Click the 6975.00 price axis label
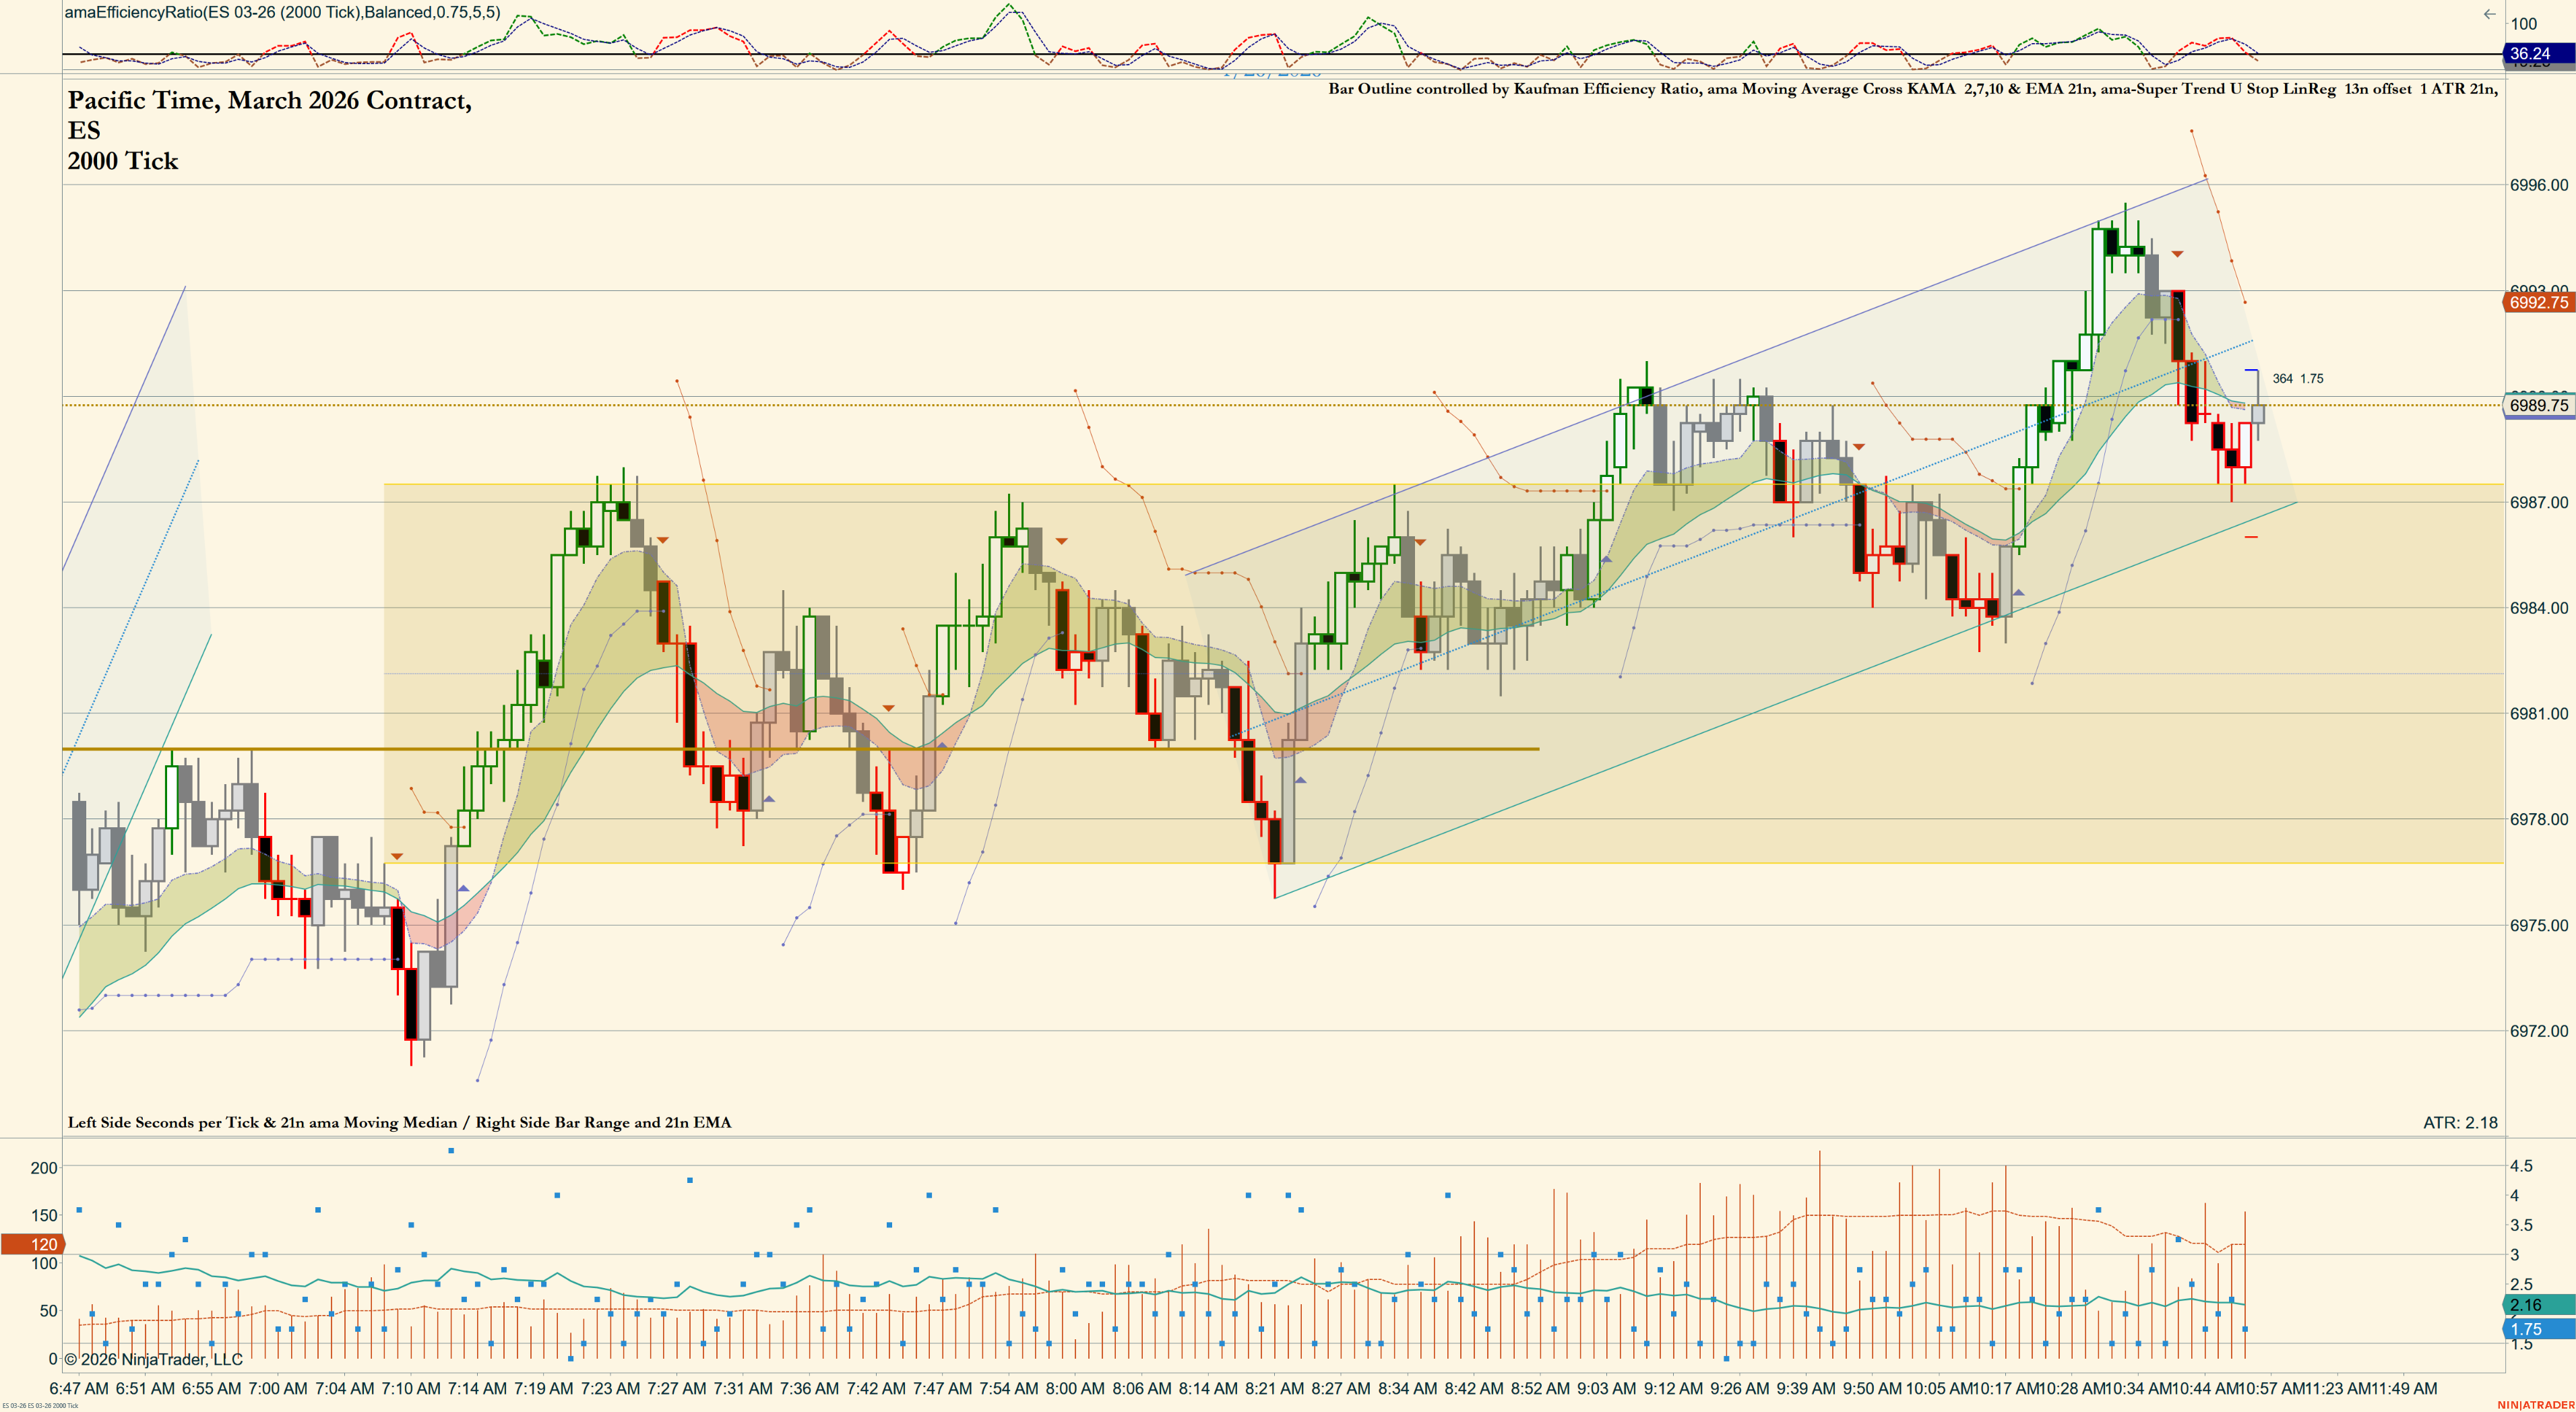The height and width of the screenshot is (1412, 2576). click(x=2538, y=926)
